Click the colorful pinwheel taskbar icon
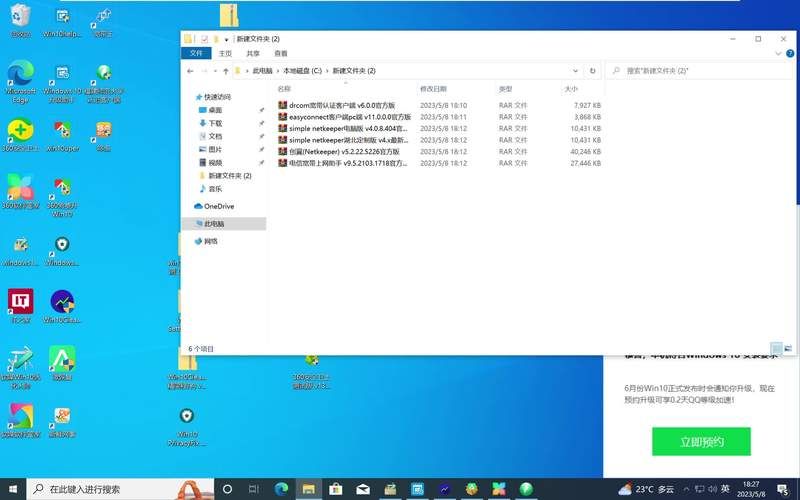The height and width of the screenshot is (500, 800). pyautogui.click(x=498, y=489)
